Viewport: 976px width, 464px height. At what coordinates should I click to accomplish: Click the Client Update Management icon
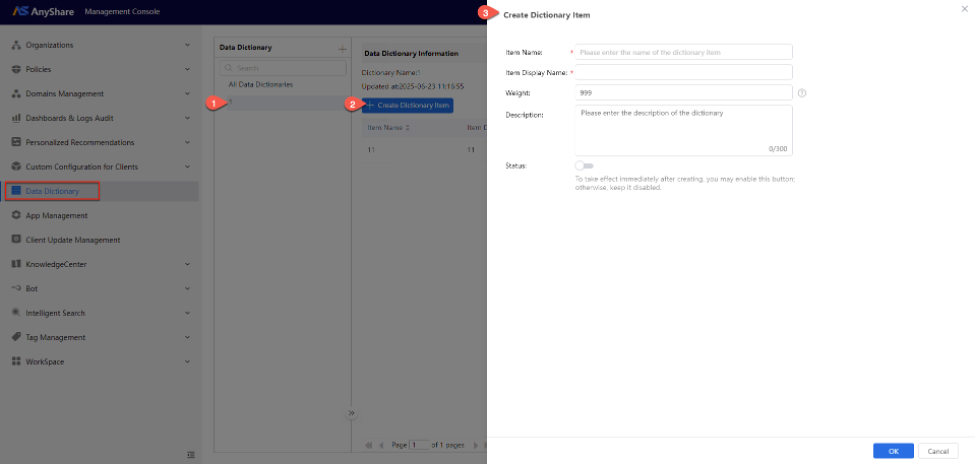[17, 239]
